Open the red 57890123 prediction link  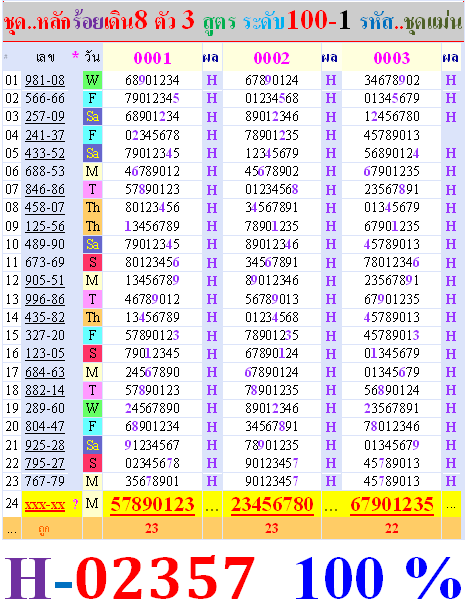(152, 504)
